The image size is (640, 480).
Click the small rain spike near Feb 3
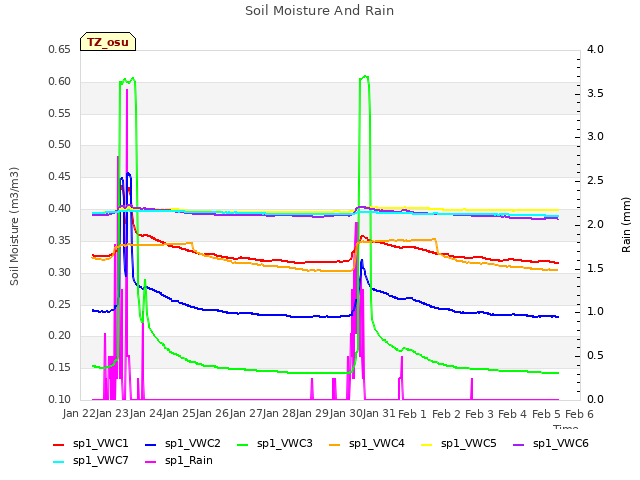tap(472, 389)
